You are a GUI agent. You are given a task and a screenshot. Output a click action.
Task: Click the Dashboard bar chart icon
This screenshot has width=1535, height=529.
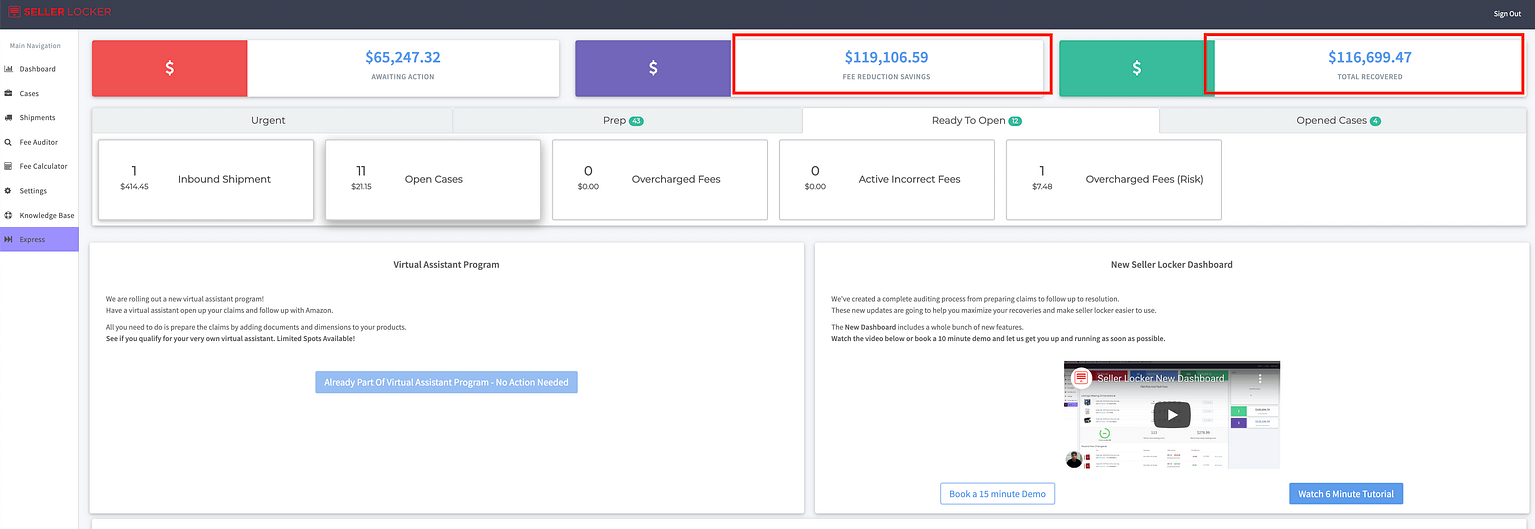coord(9,69)
